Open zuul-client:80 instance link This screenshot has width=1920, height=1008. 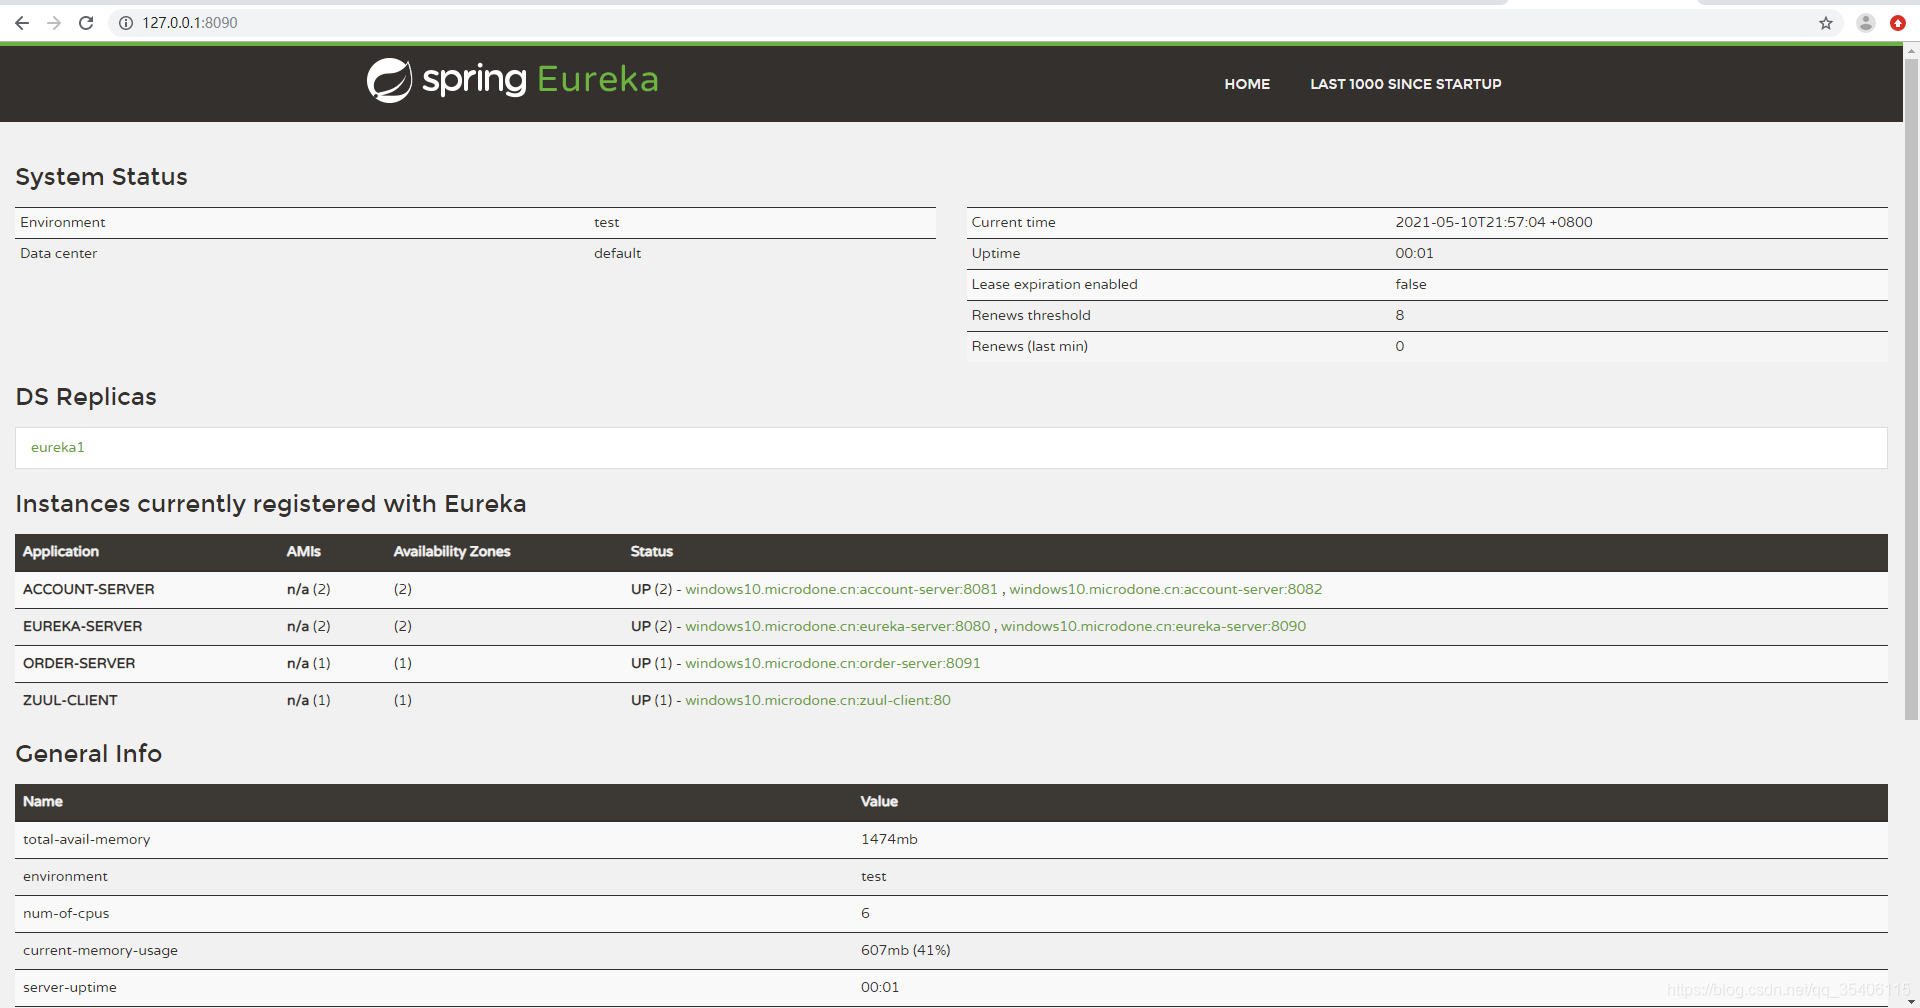coord(818,700)
